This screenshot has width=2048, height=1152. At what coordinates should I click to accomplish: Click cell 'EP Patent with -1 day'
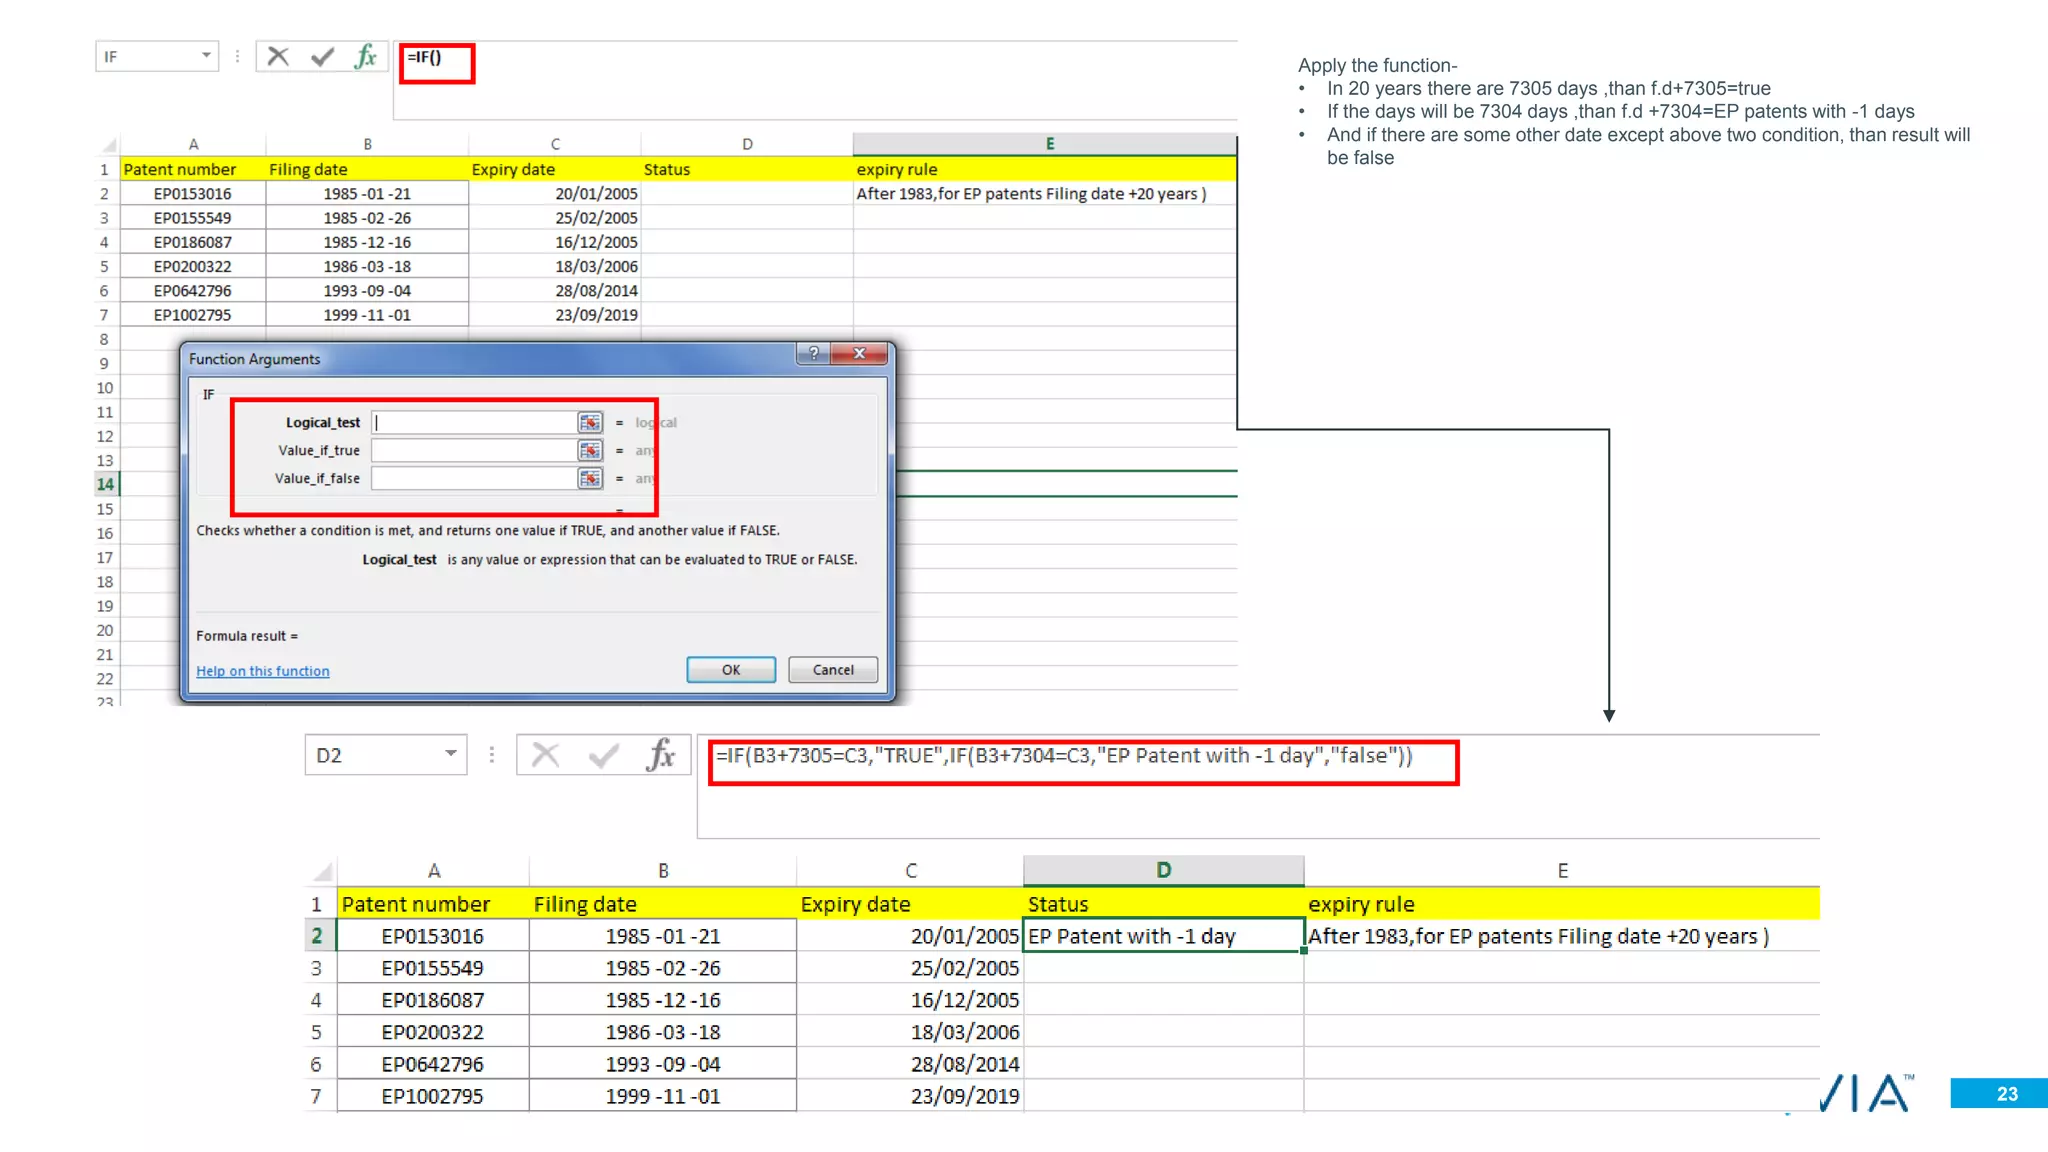point(1164,936)
